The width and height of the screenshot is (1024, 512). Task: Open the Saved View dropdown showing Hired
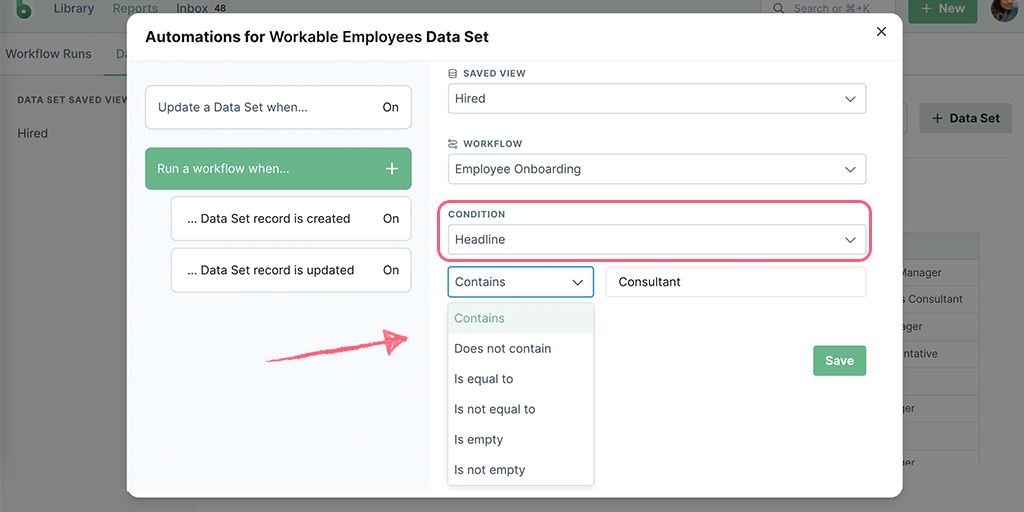(x=657, y=99)
